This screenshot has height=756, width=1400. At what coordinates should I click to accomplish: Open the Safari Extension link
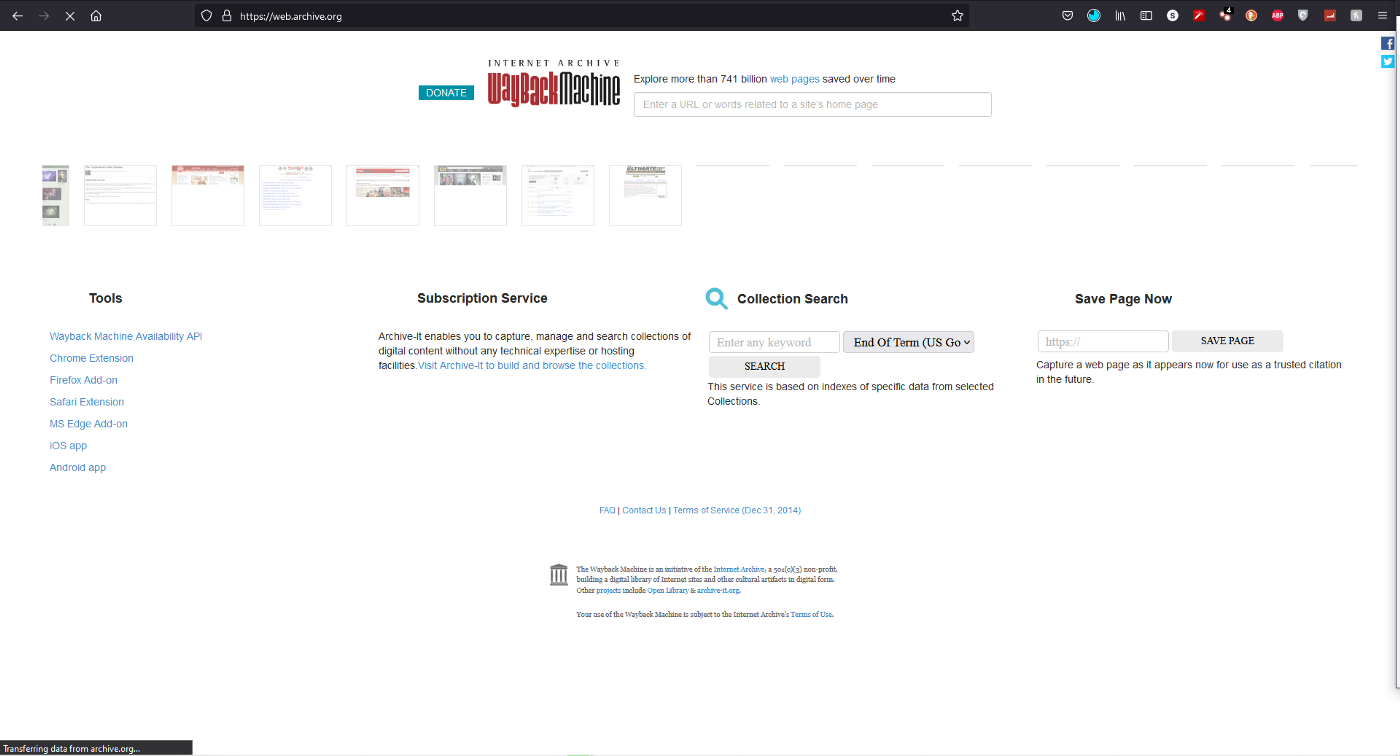pyautogui.click(x=87, y=402)
